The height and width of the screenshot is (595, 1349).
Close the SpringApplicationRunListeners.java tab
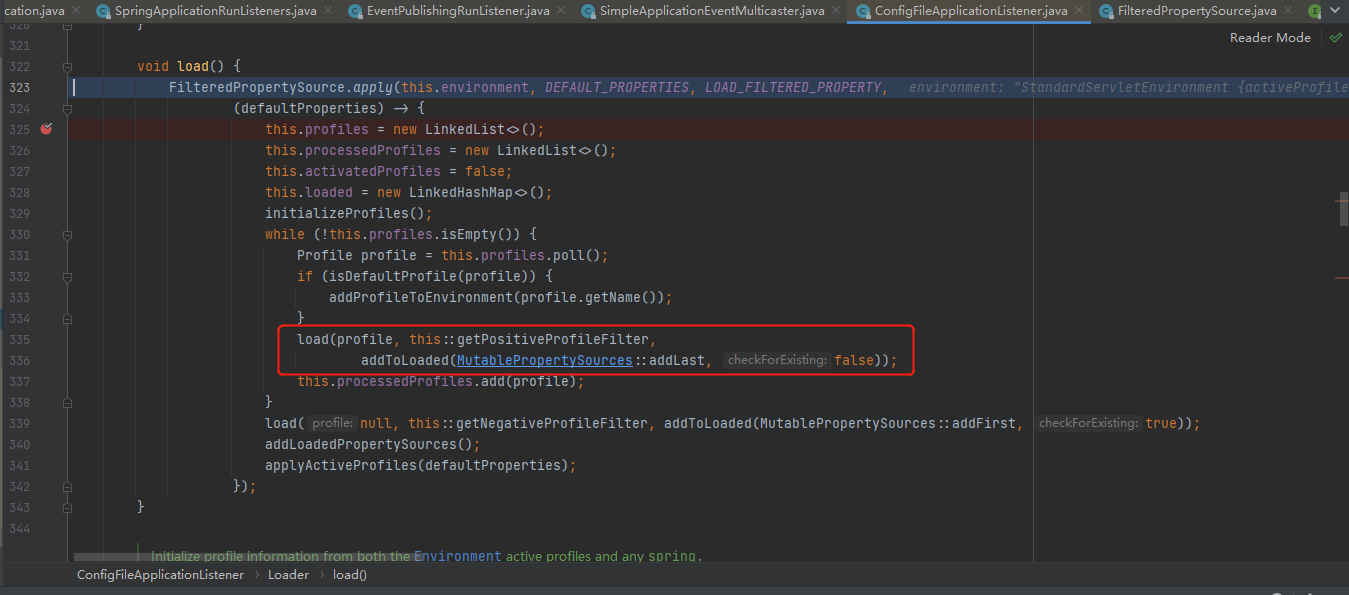click(330, 11)
